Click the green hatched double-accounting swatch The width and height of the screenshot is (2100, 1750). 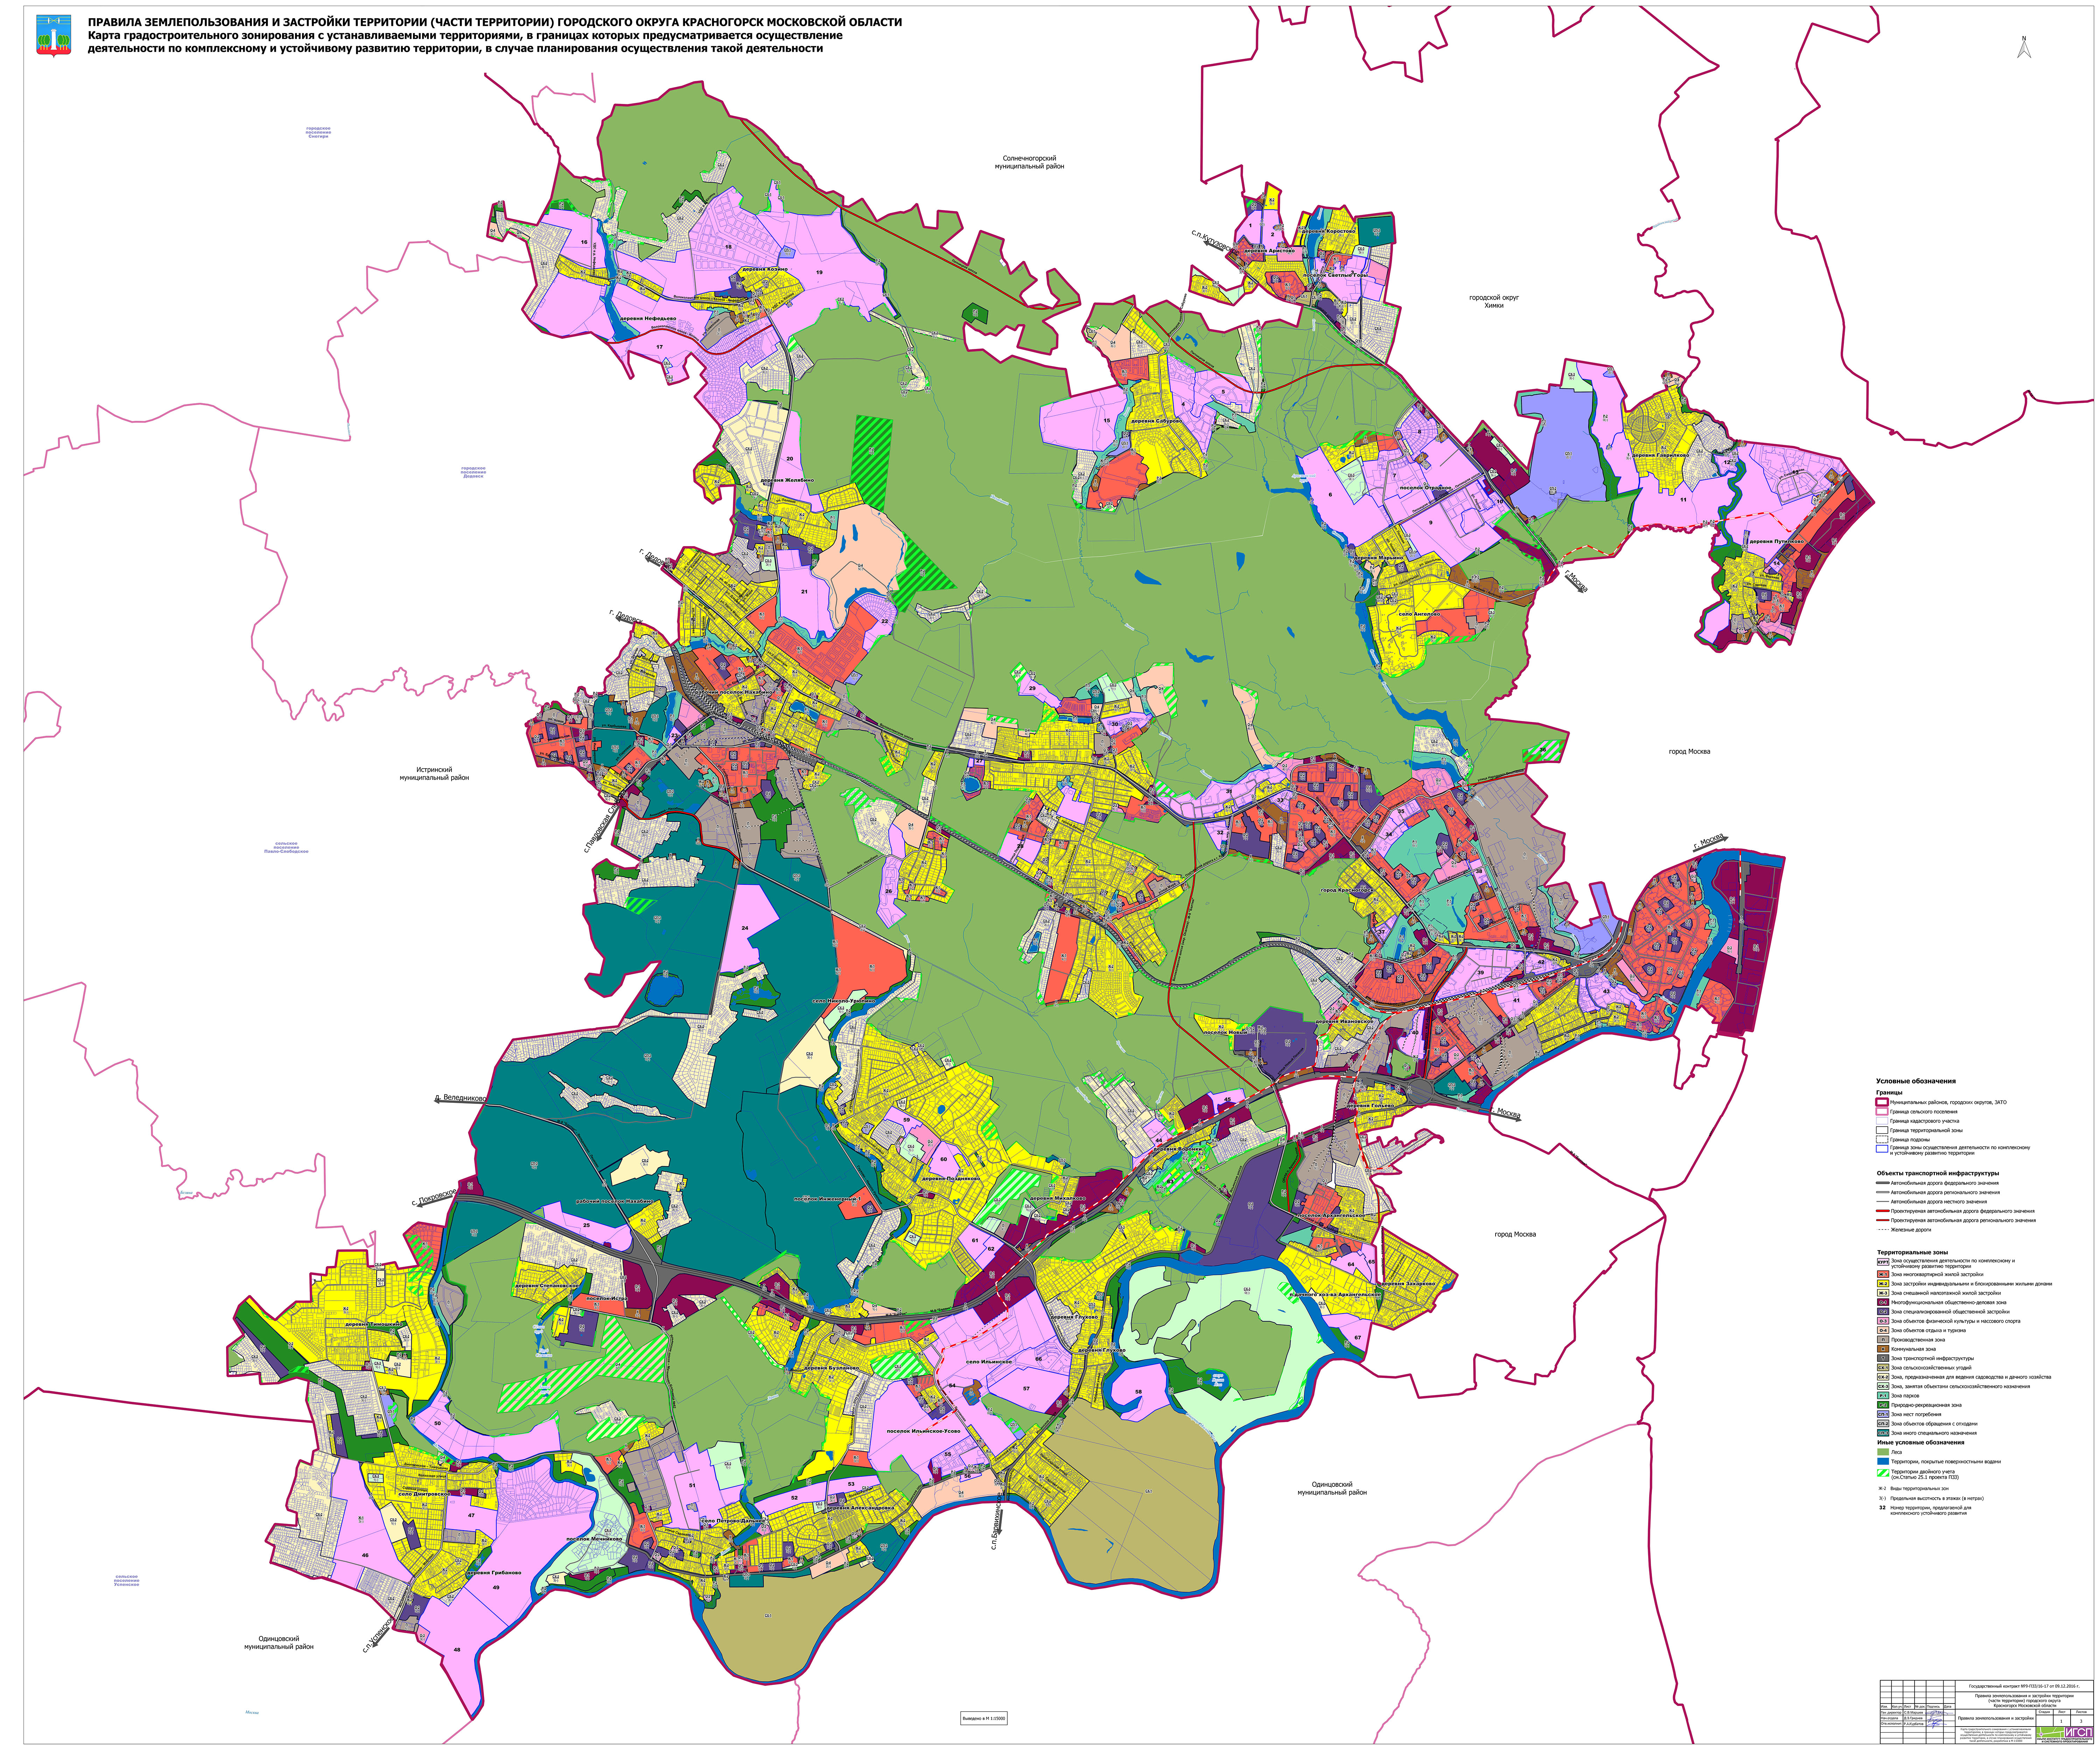click(x=1883, y=1473)
